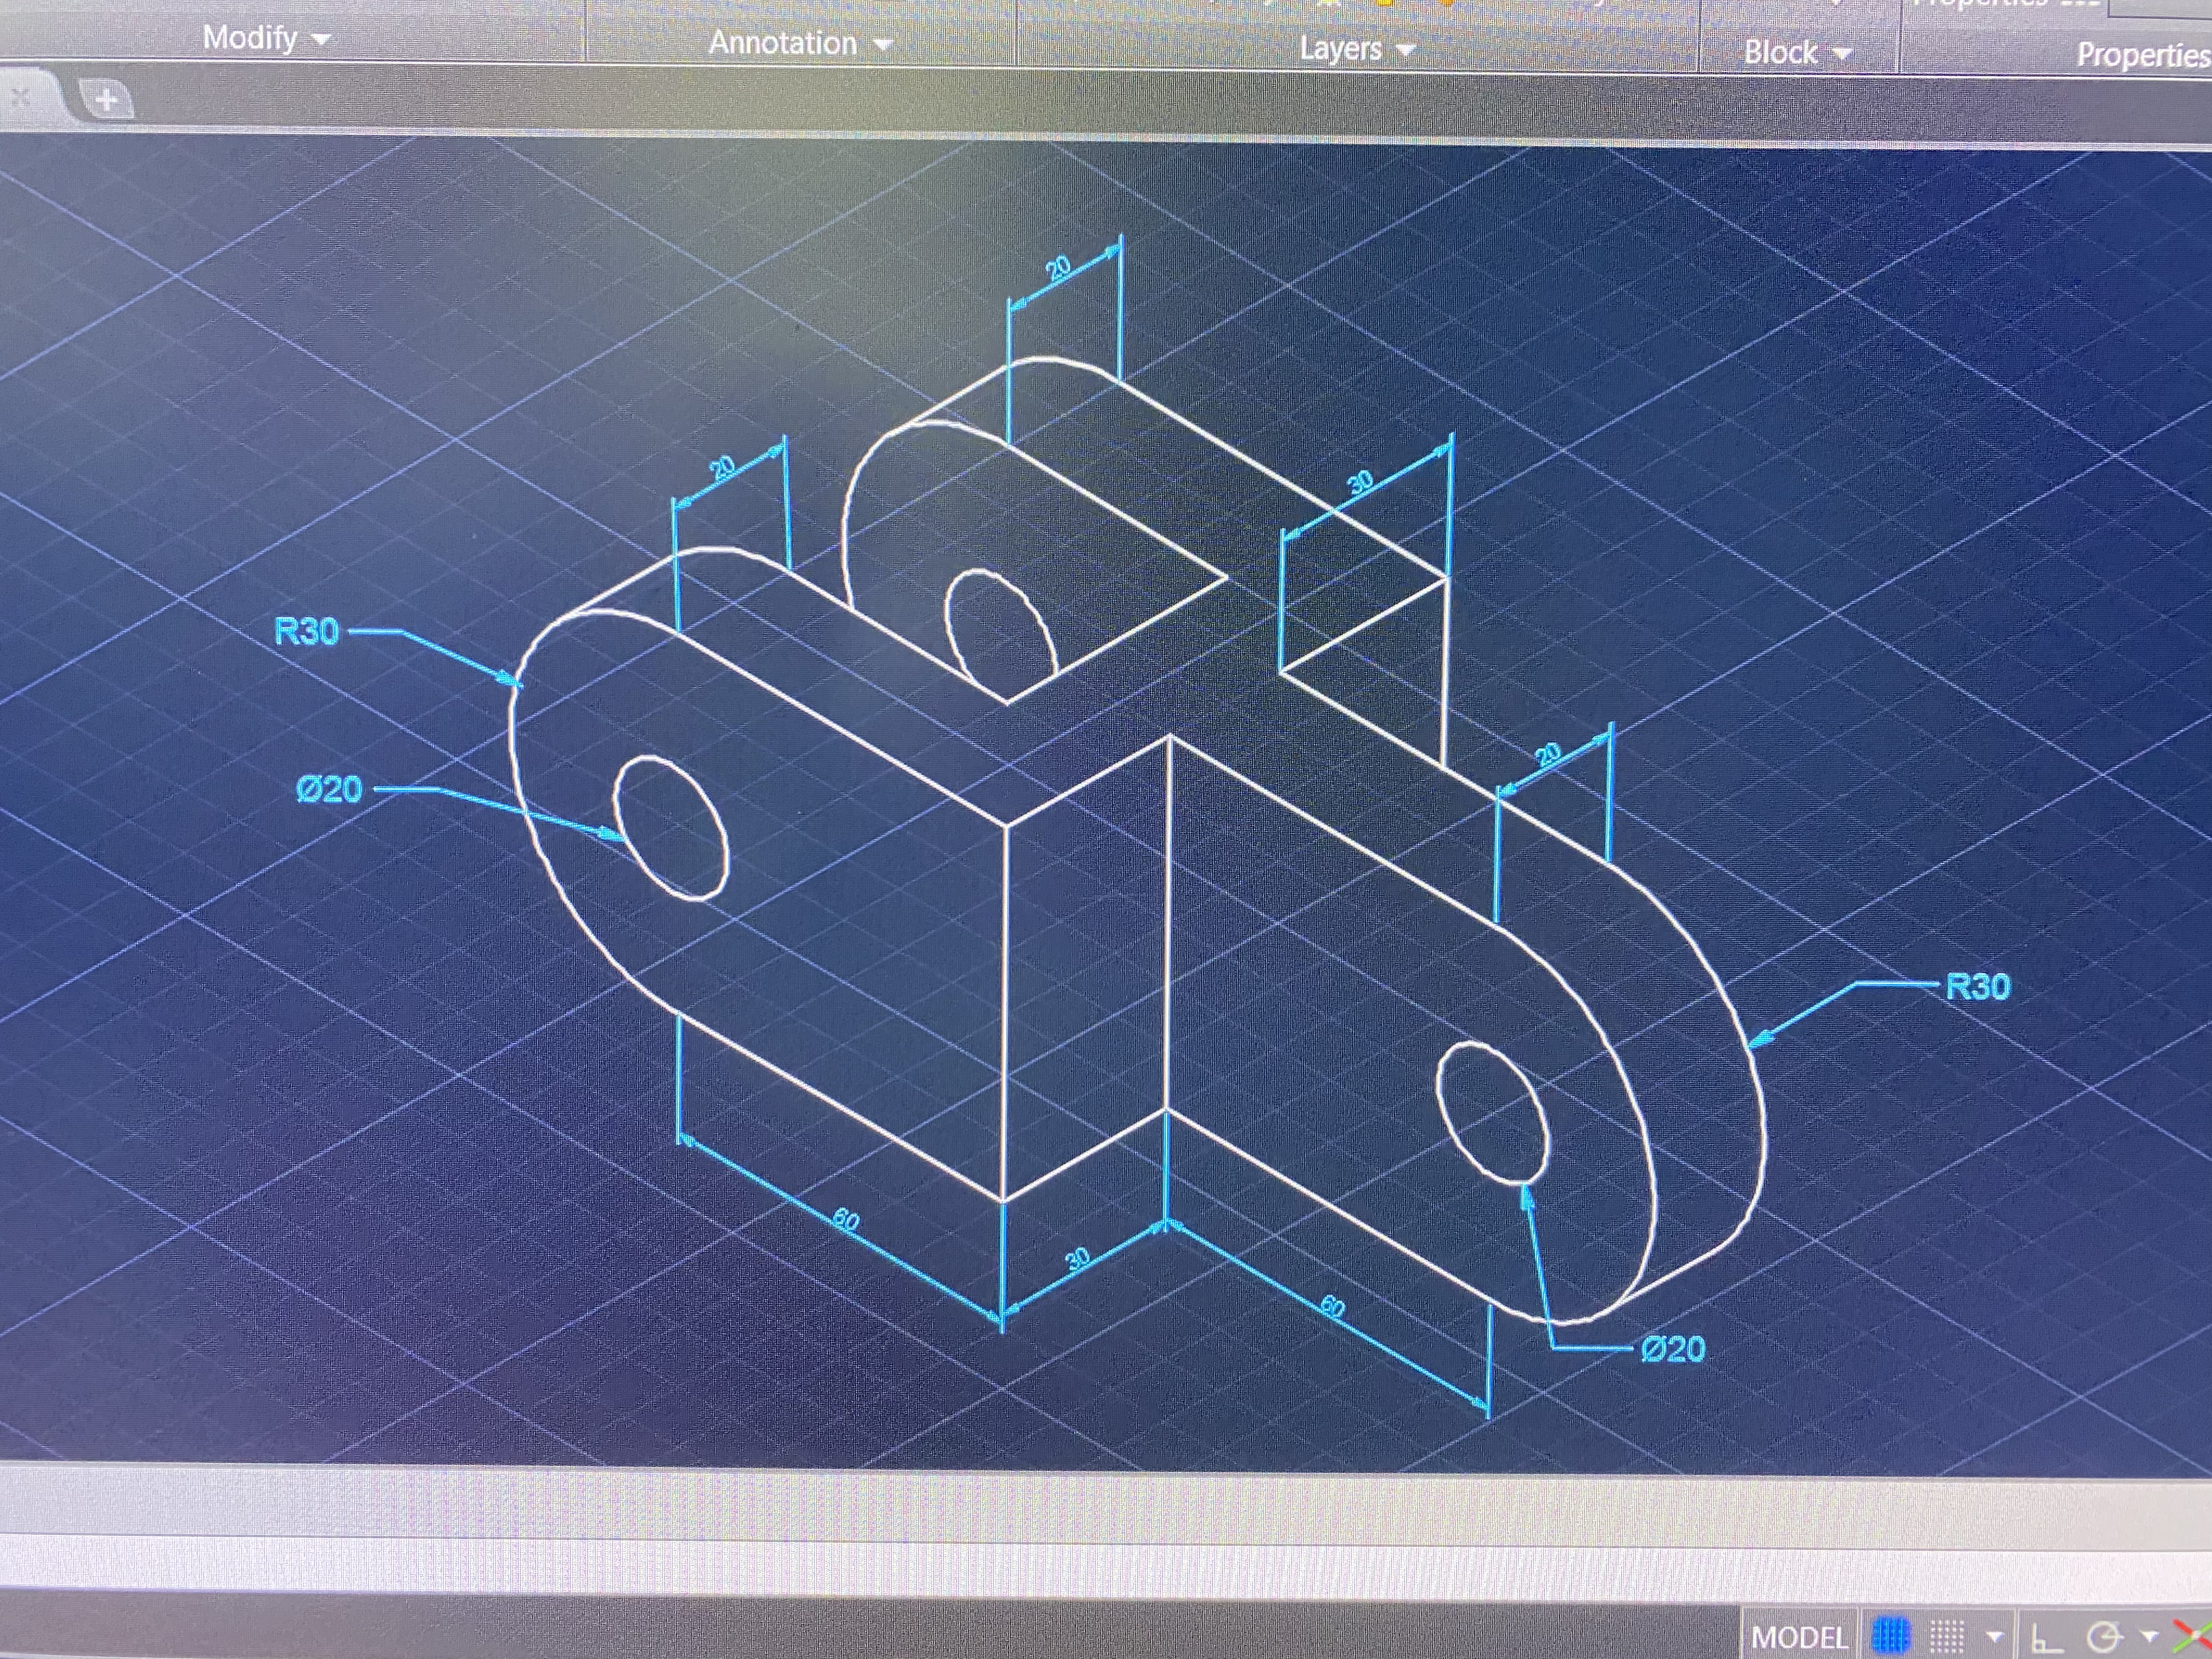Toggle snap mode dotted-grid icon
The image size is (2212, 1659).
coord(1946,1636)
